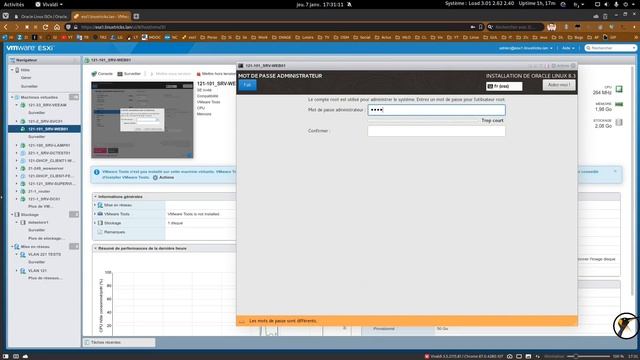The height and width of the screenshot is (360, 640).
Task: Select VM 21-249_wwwserver in navigator
Action: tap(45, 168)
